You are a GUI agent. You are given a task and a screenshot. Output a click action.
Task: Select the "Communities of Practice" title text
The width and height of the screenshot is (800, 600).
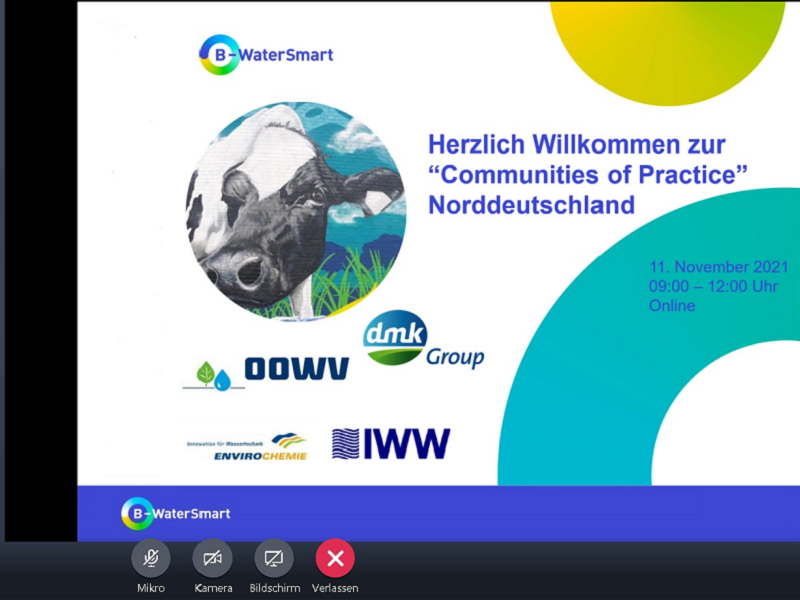pyautogui.click(x=588, y=175)
